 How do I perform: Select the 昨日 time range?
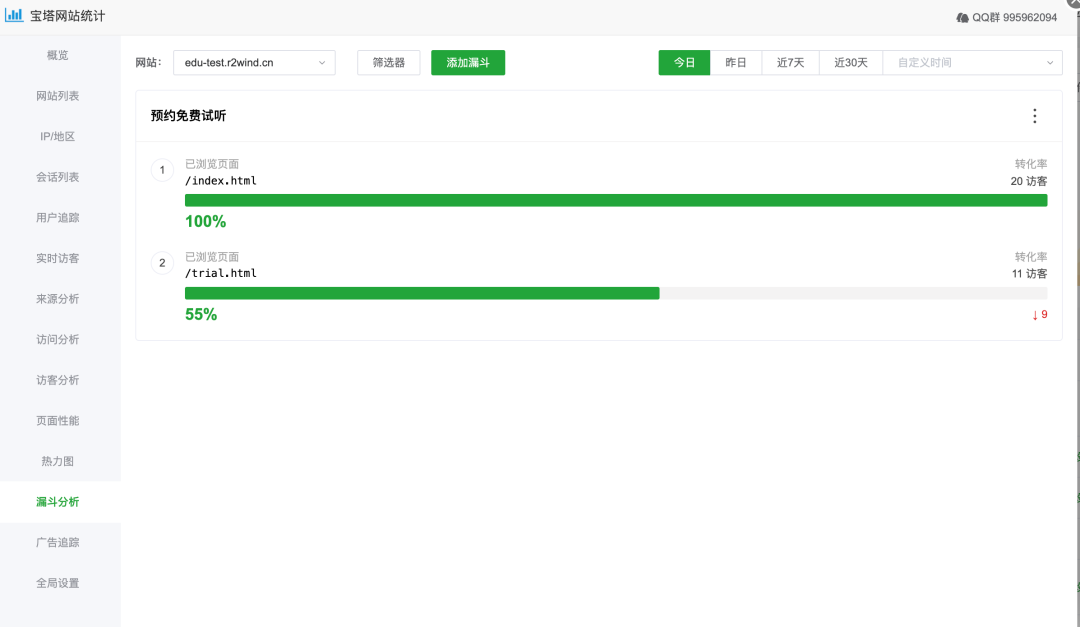[736, 63]
